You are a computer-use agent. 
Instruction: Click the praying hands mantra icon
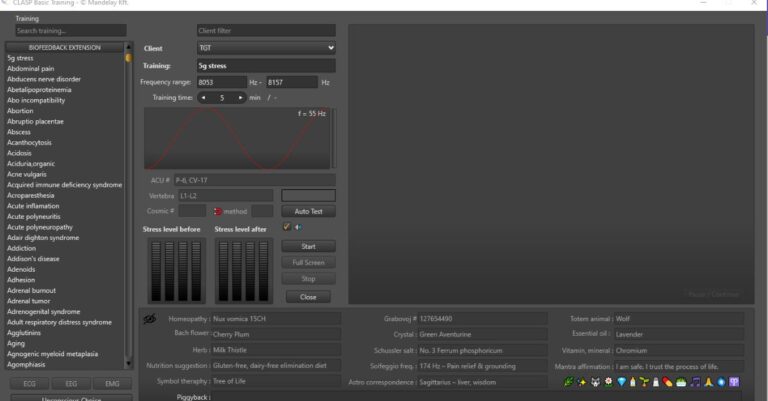pos(708,382)
